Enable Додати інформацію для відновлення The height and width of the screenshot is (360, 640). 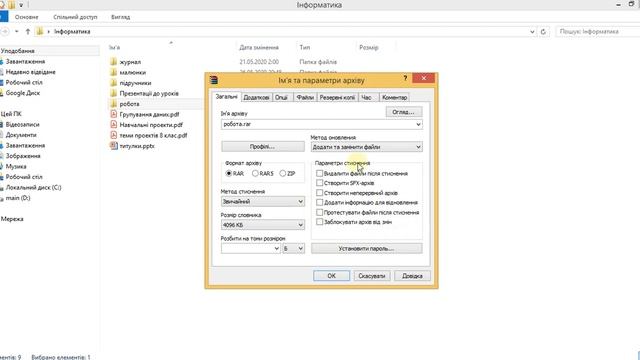[x=320, y=202]
